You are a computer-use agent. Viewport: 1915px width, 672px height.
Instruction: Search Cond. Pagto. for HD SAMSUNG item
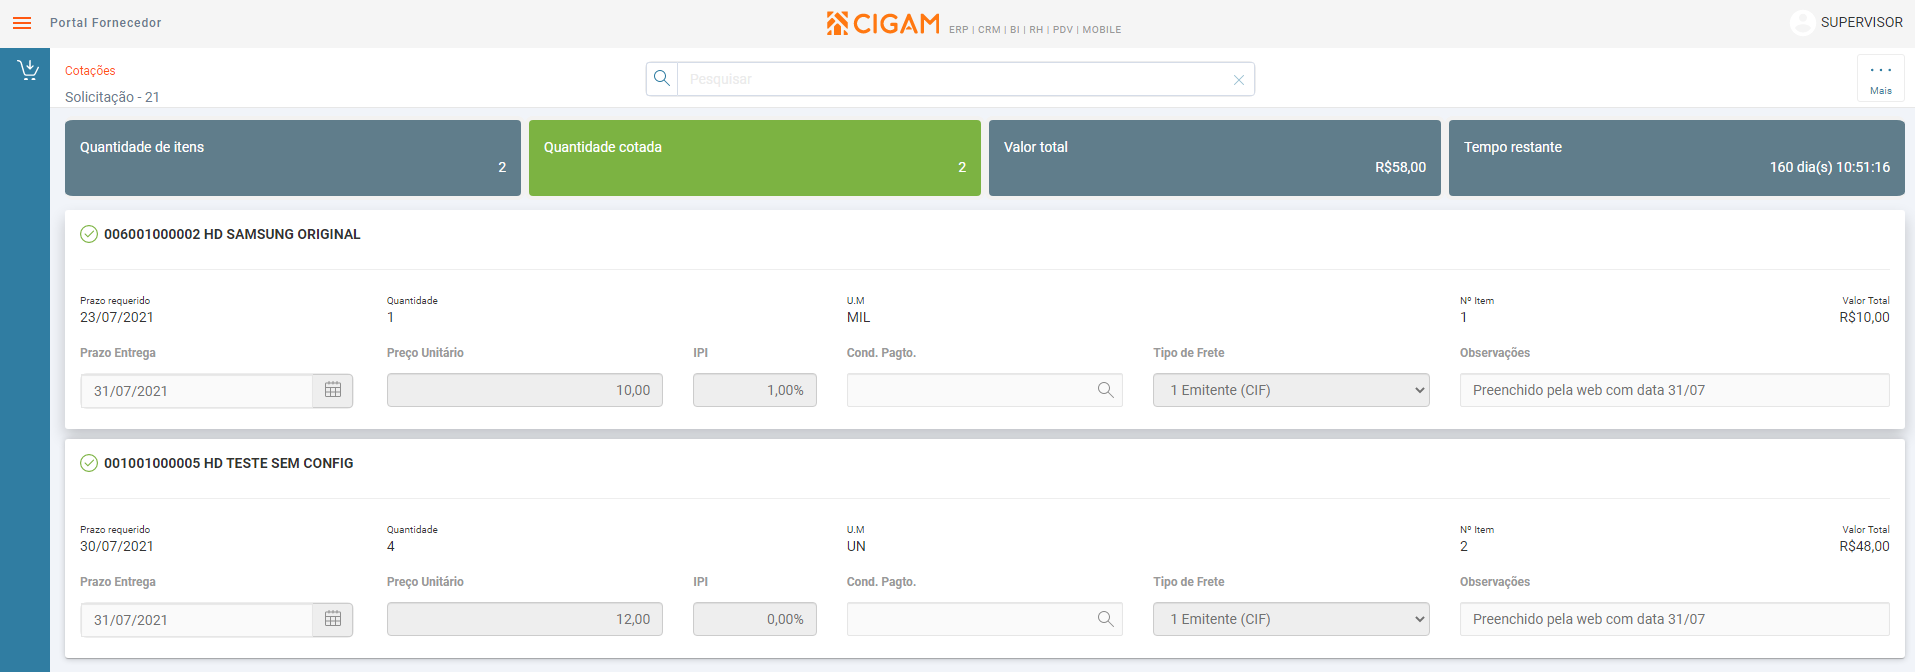pos(1105,390)
